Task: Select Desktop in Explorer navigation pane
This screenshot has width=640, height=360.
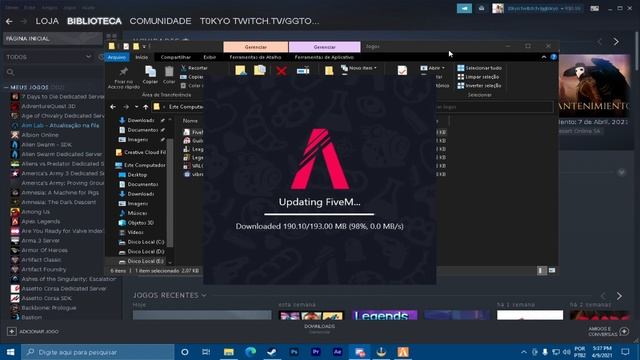Action: 133,175
